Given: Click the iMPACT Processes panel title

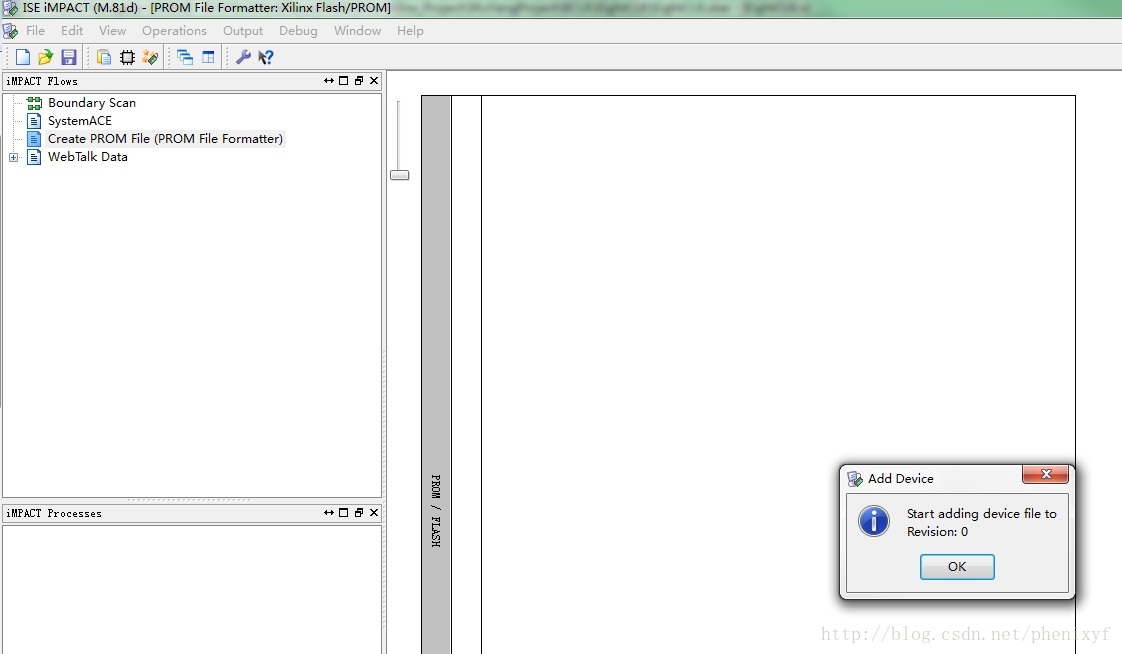Looking at the screenshot, I should click(x=54, y=514).
